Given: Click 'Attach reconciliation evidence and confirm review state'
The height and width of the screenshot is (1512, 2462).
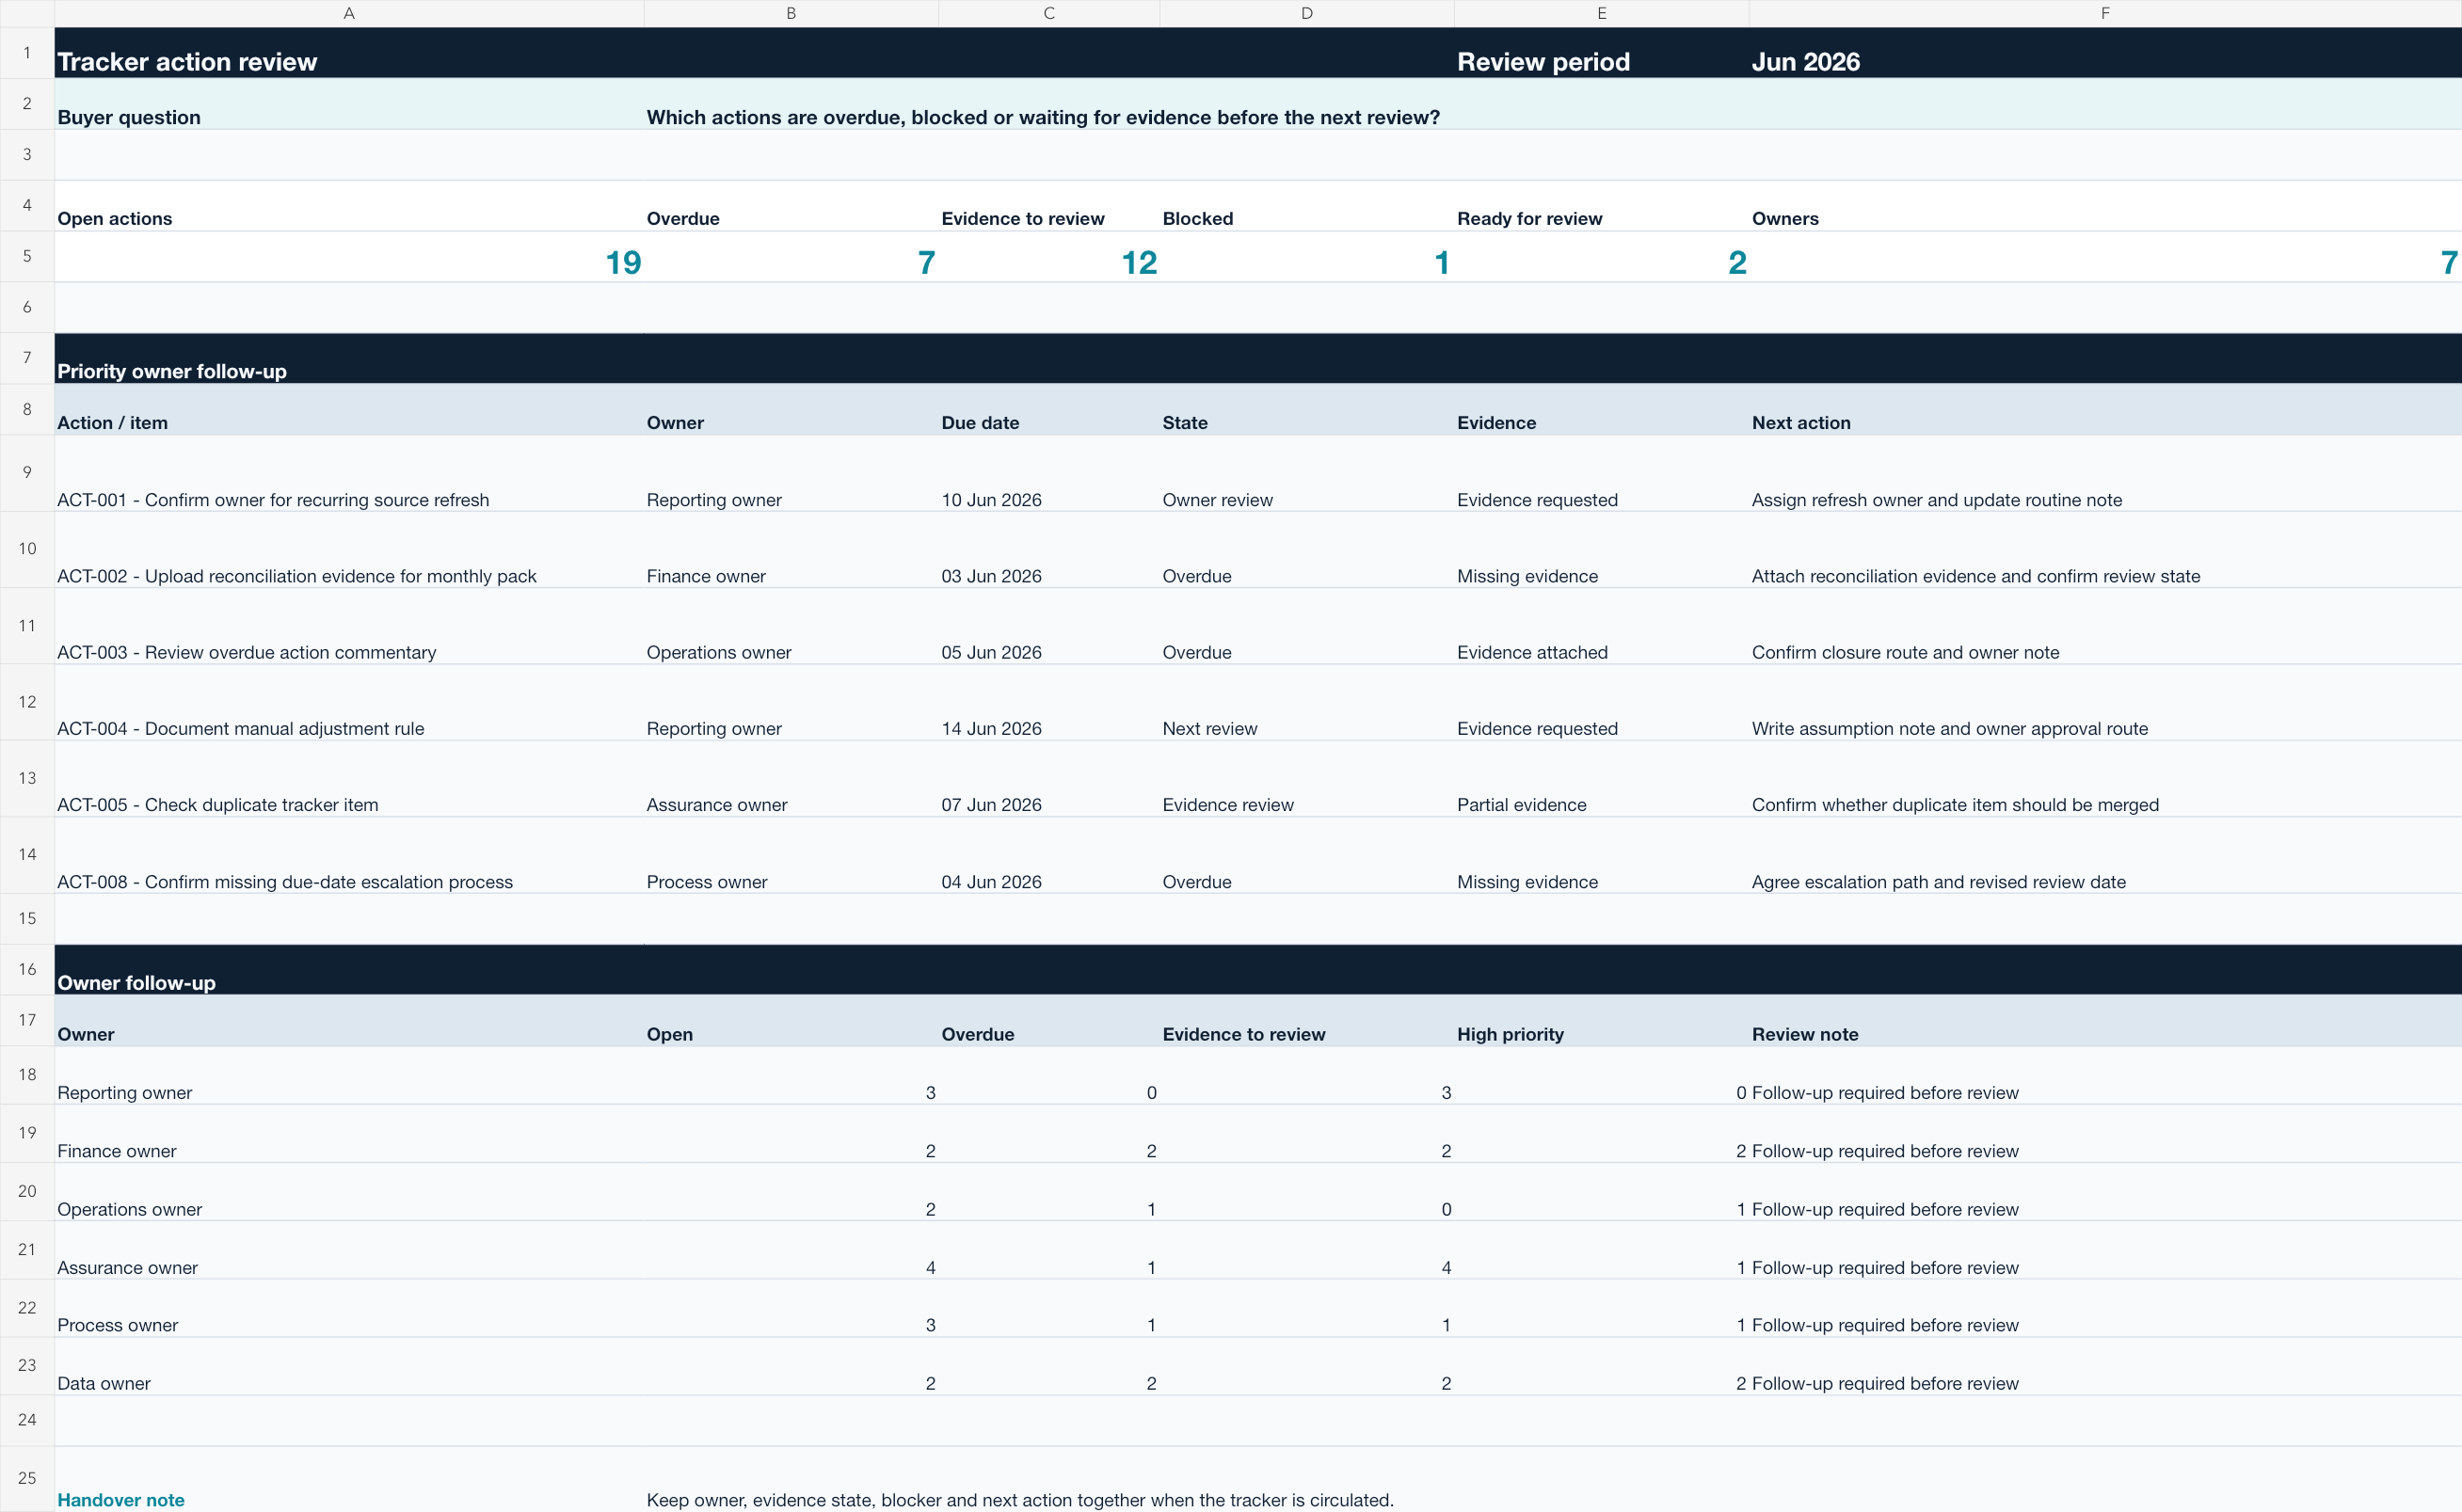Looking at the screenshot, I should tap(1976, 576).
